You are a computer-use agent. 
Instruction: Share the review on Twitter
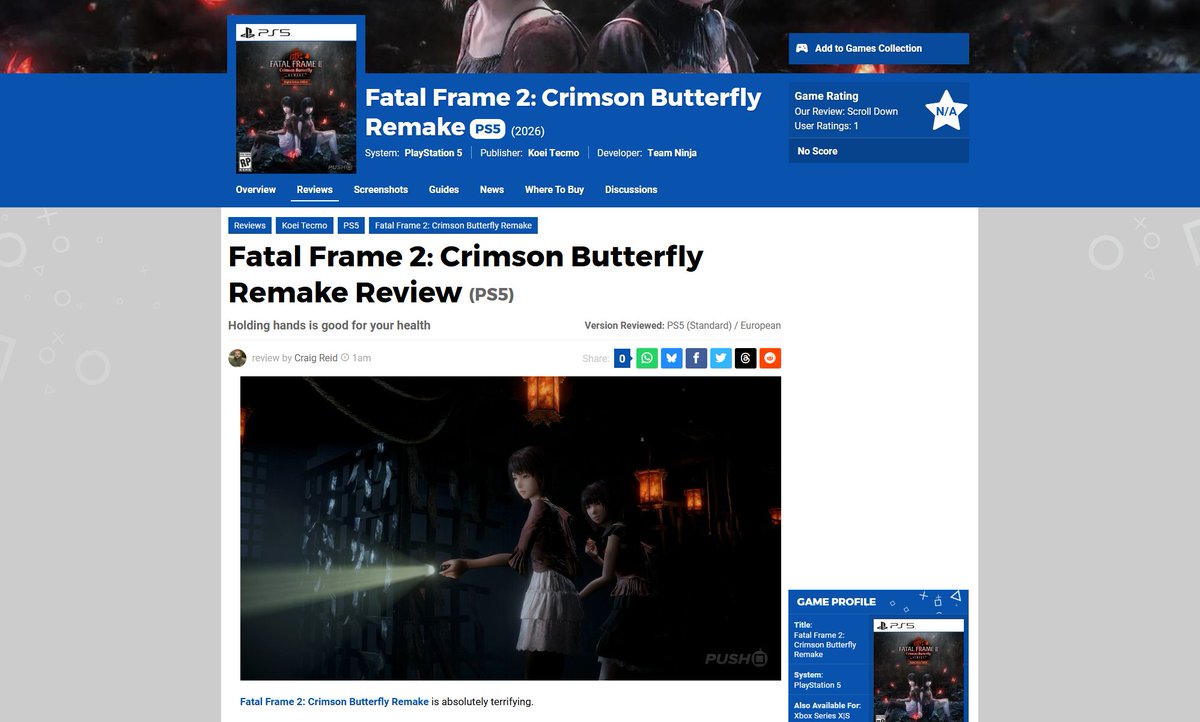pos(721,358)
